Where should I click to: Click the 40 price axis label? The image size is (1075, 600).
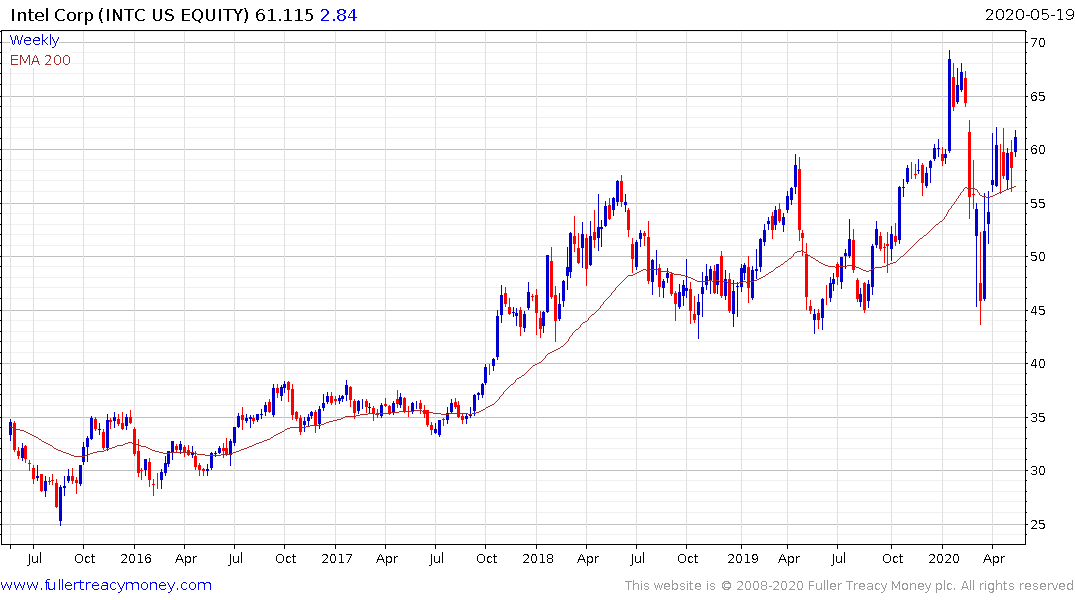(1038, 363)
